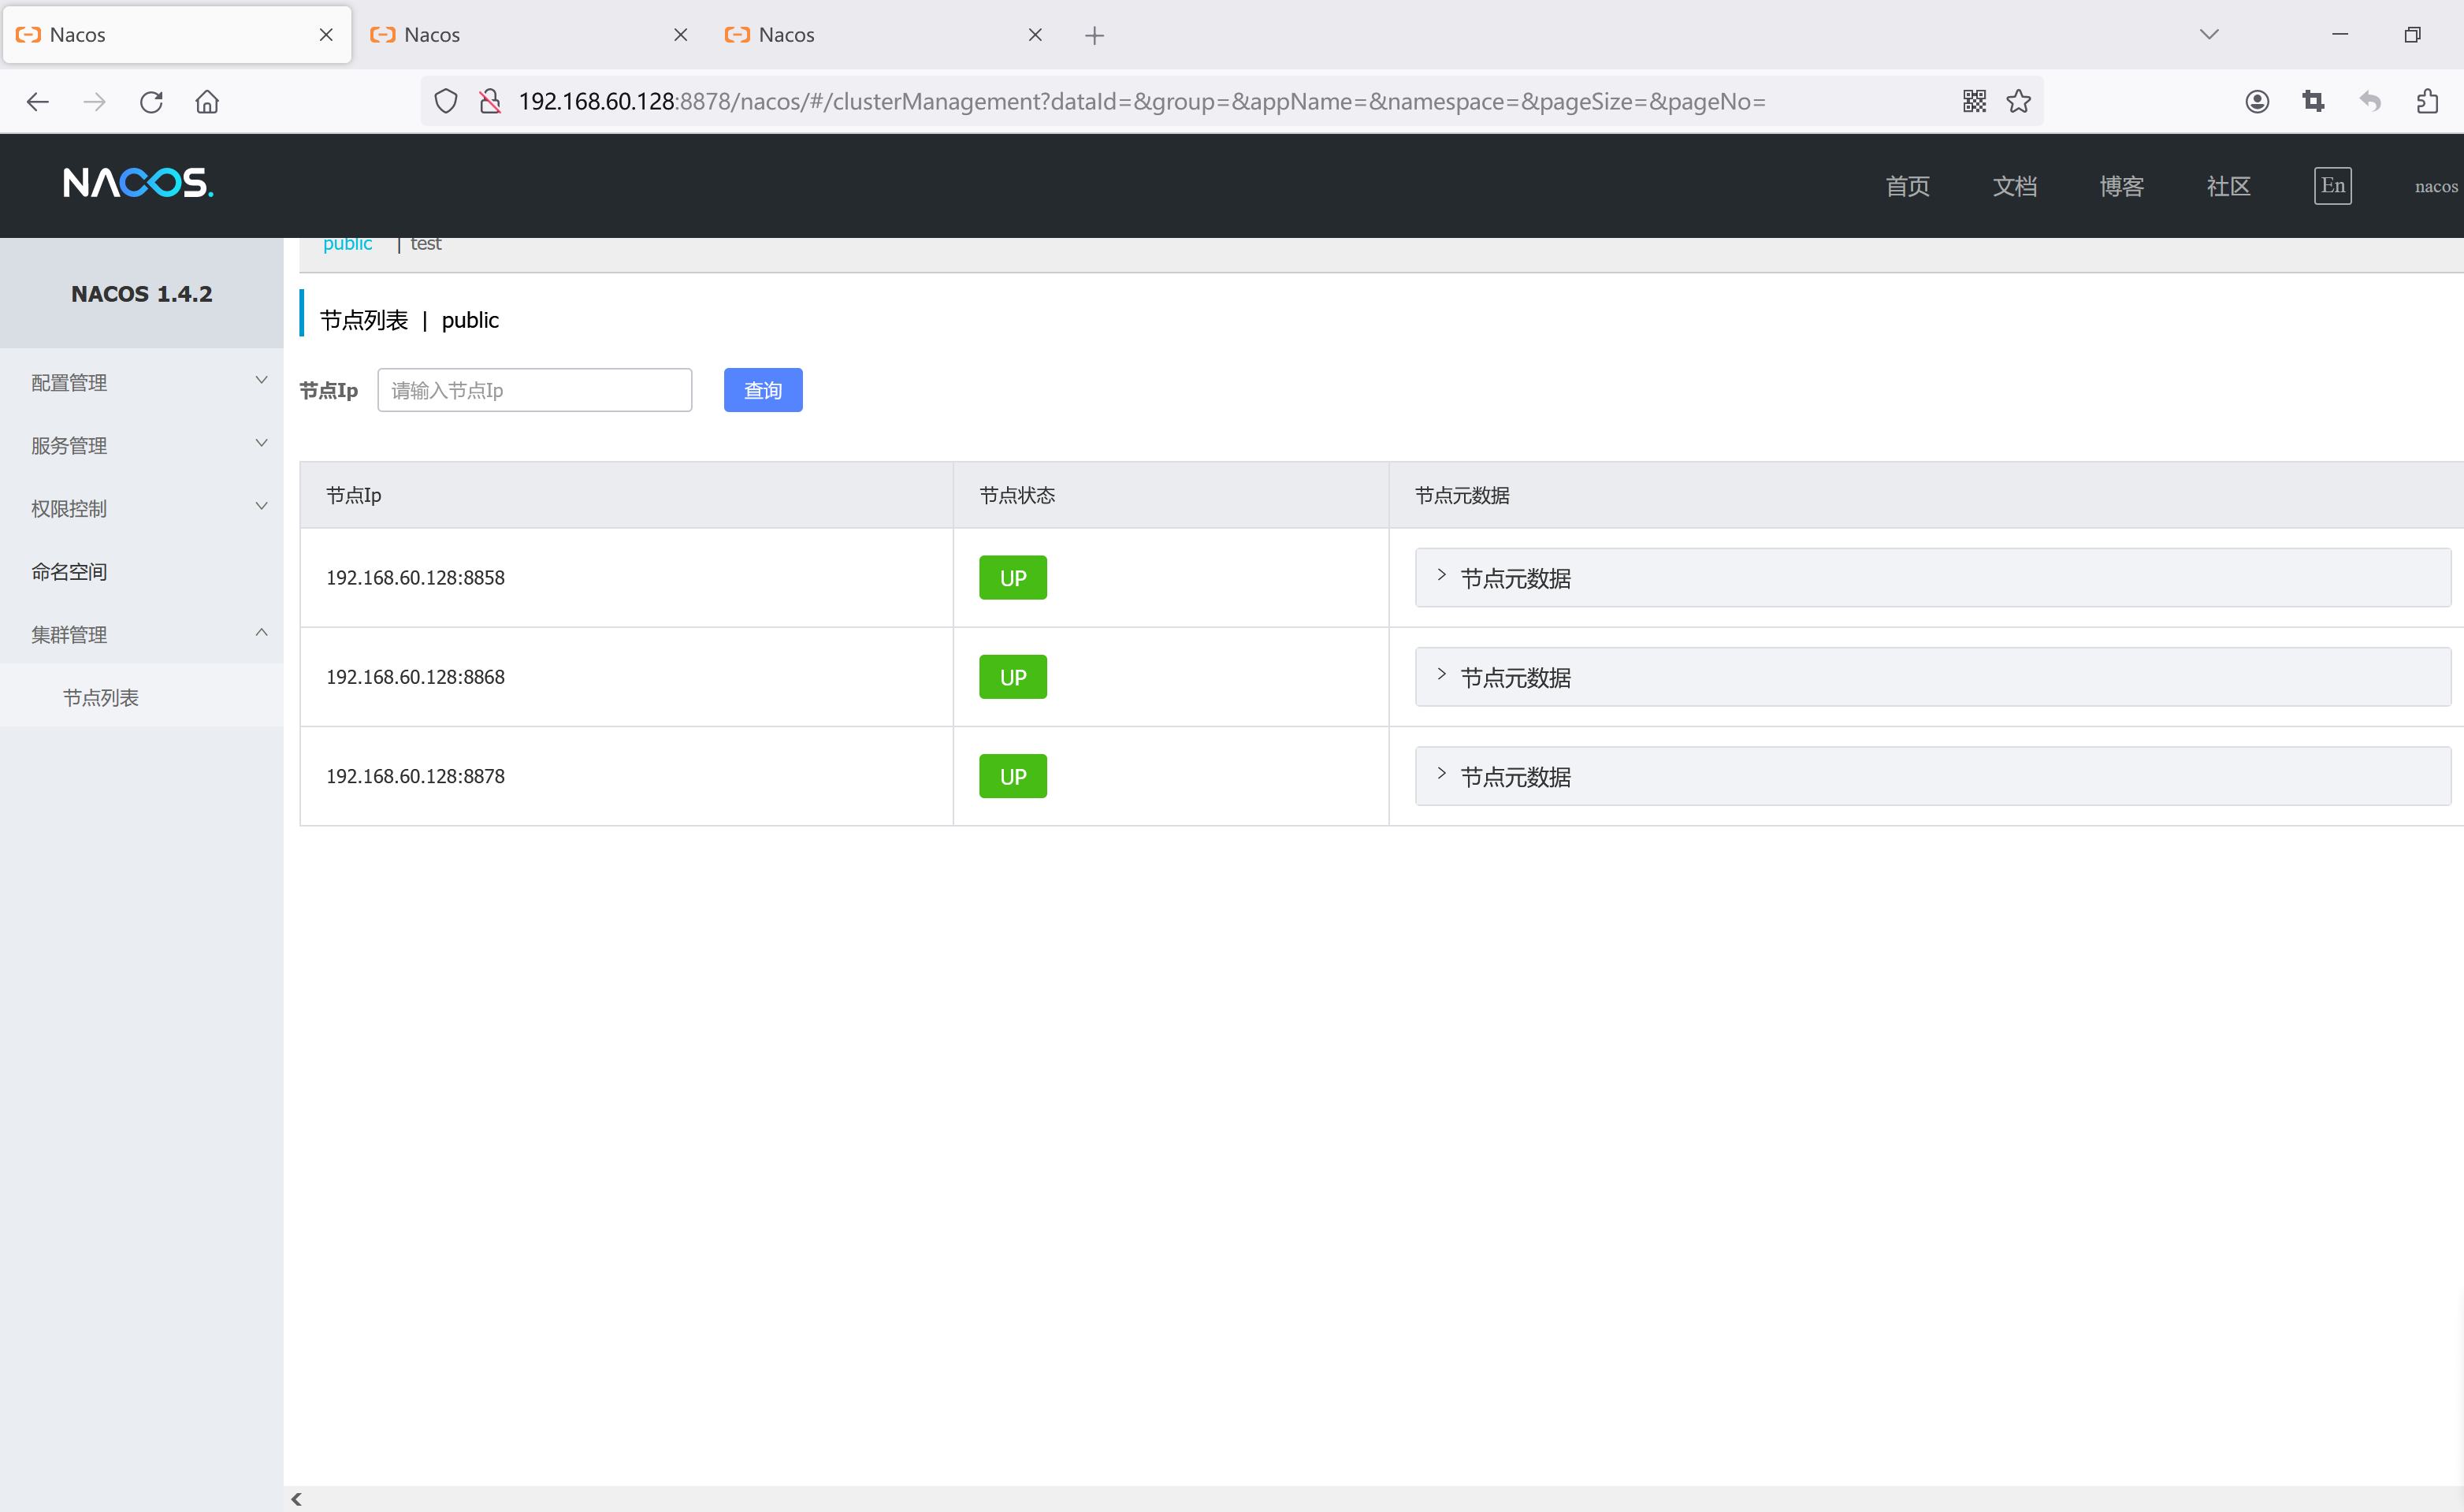Click the screenshot crop icon in toolbar

coord(2313,101)
